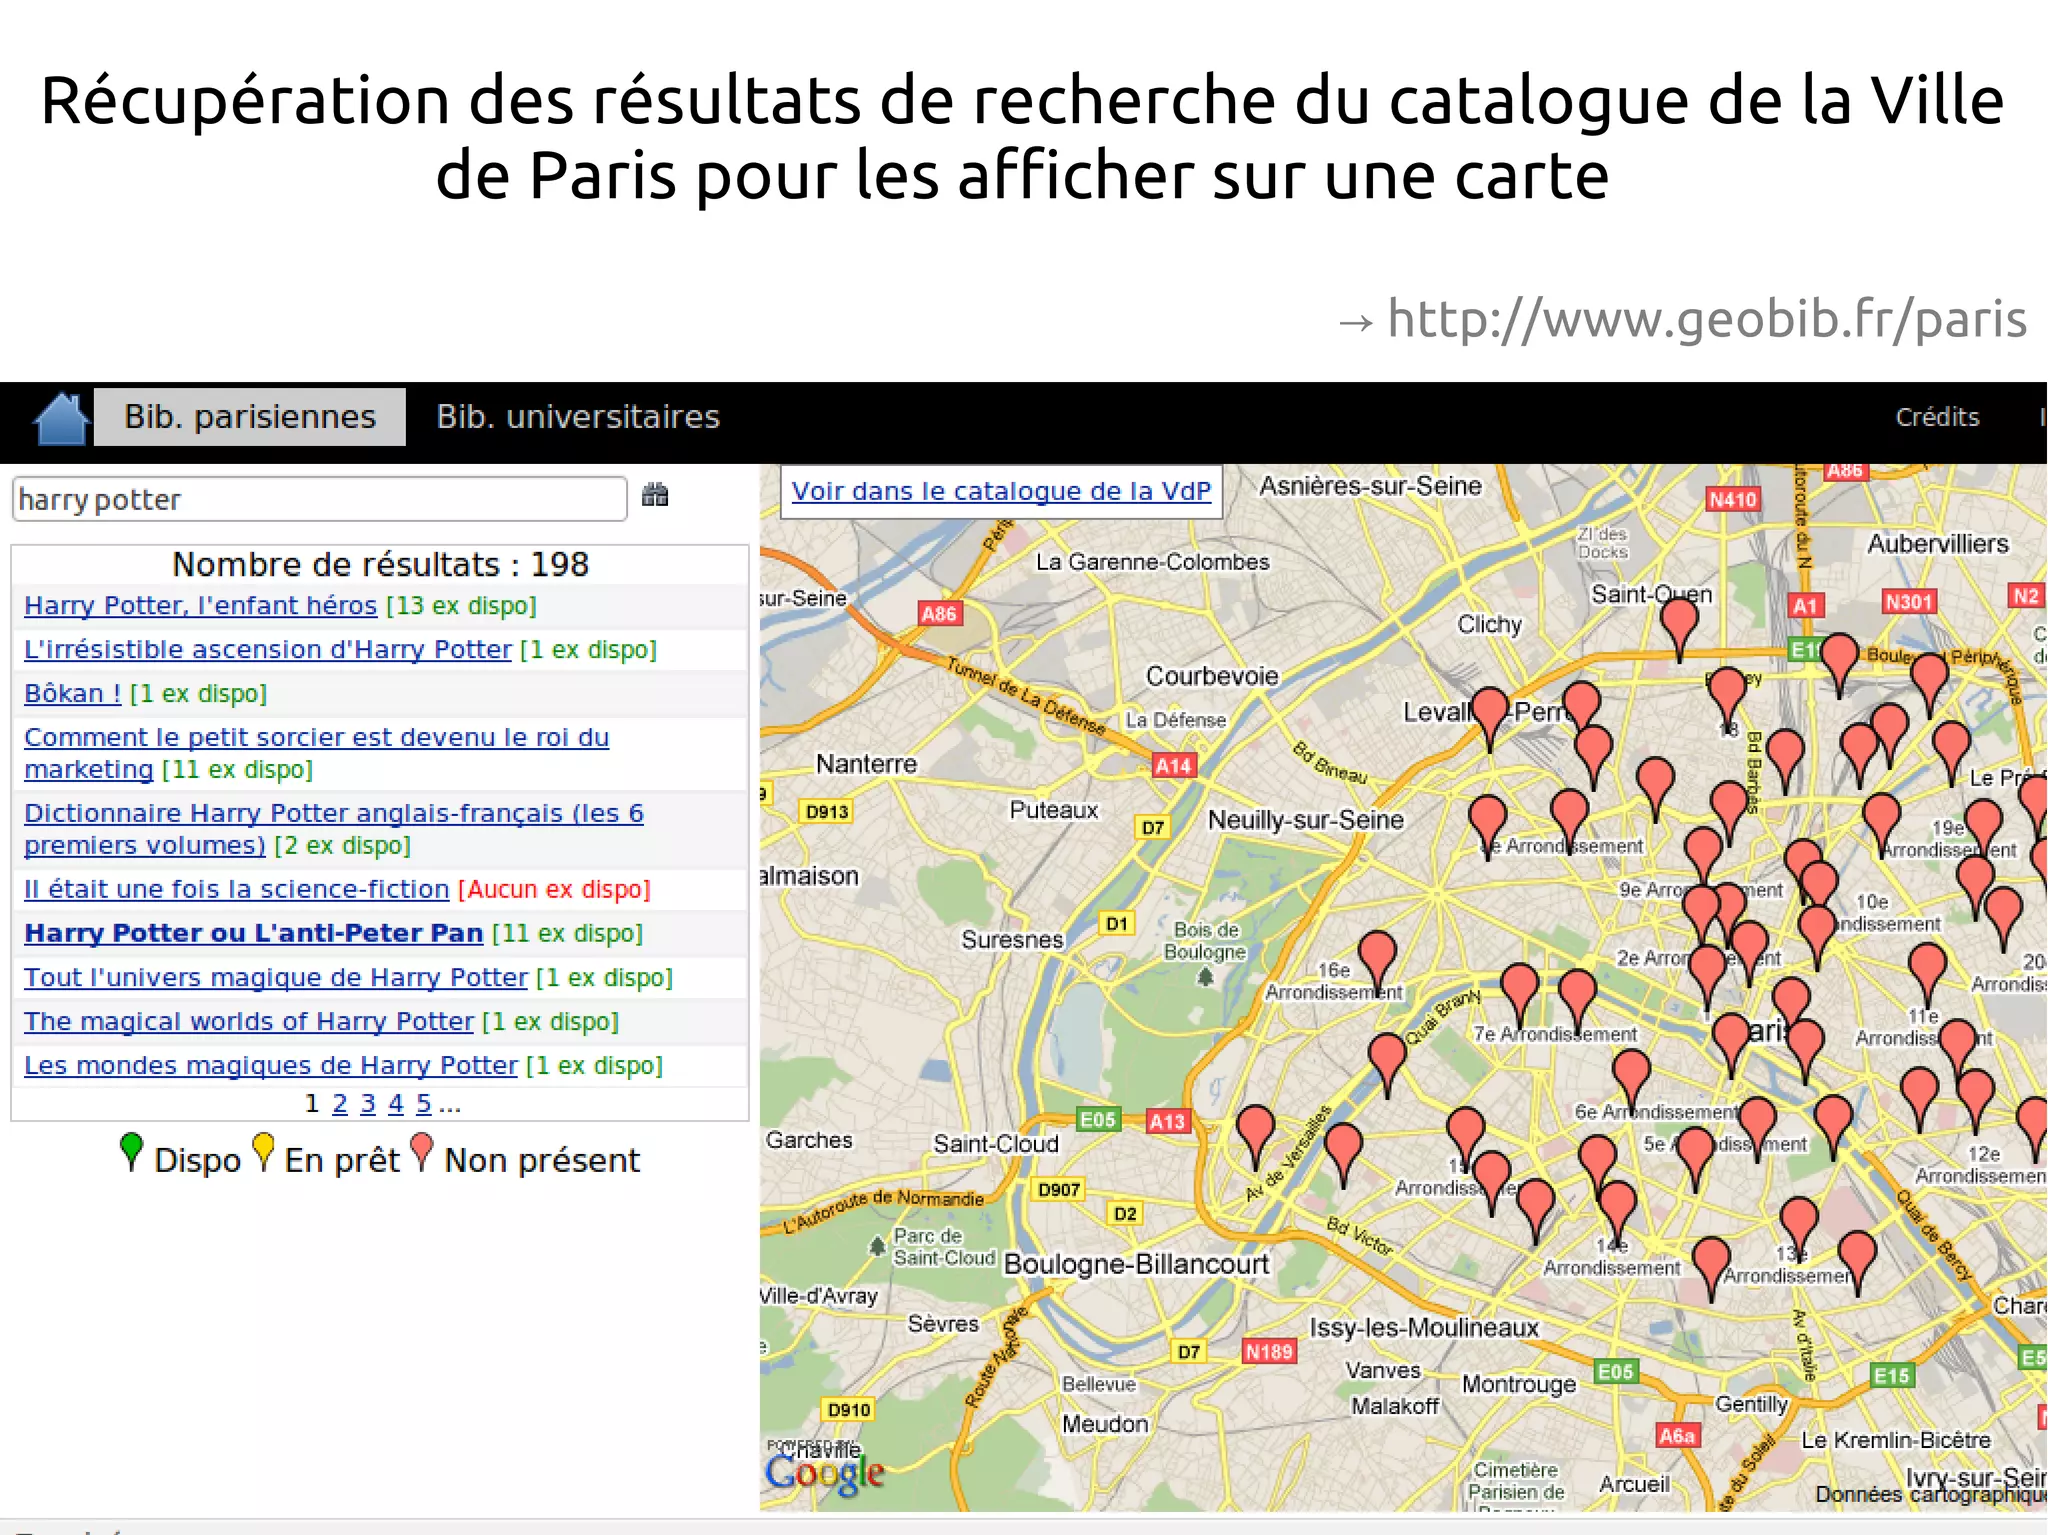Open the Crédits menu item
This screenshot has height=1535, width=2048.
click(1937, 417)
